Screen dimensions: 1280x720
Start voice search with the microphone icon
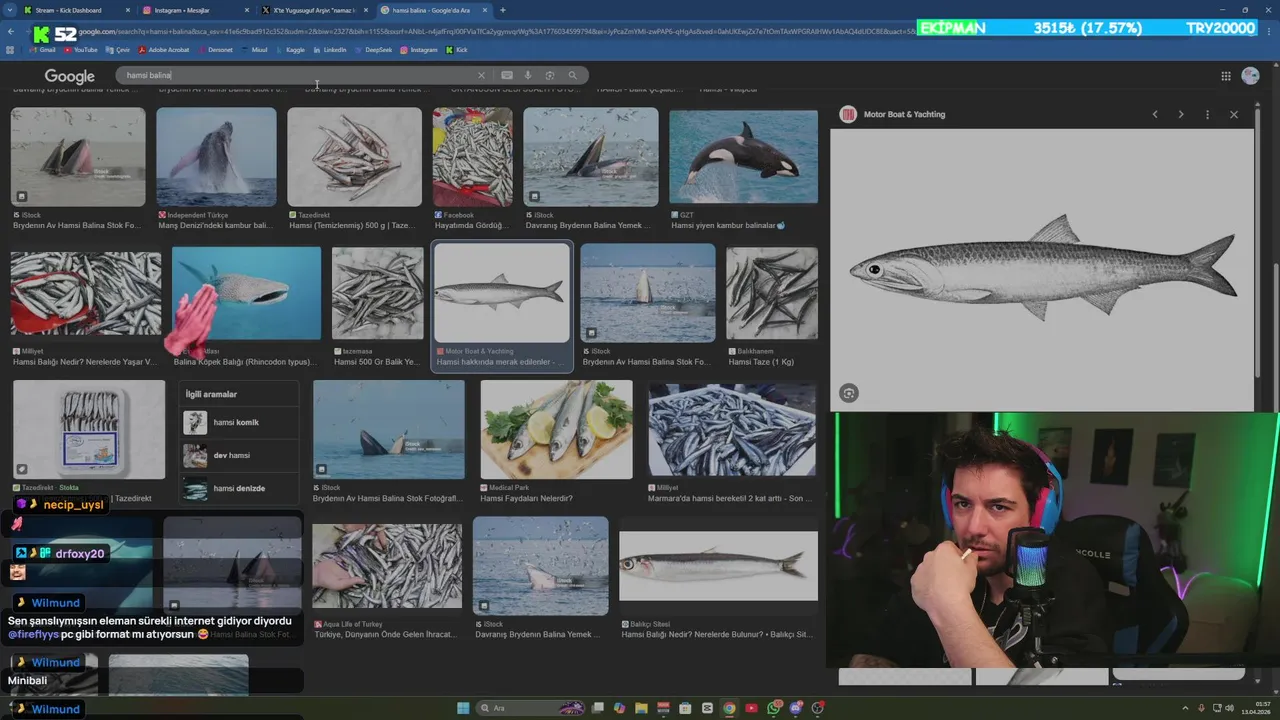[528, 75]
